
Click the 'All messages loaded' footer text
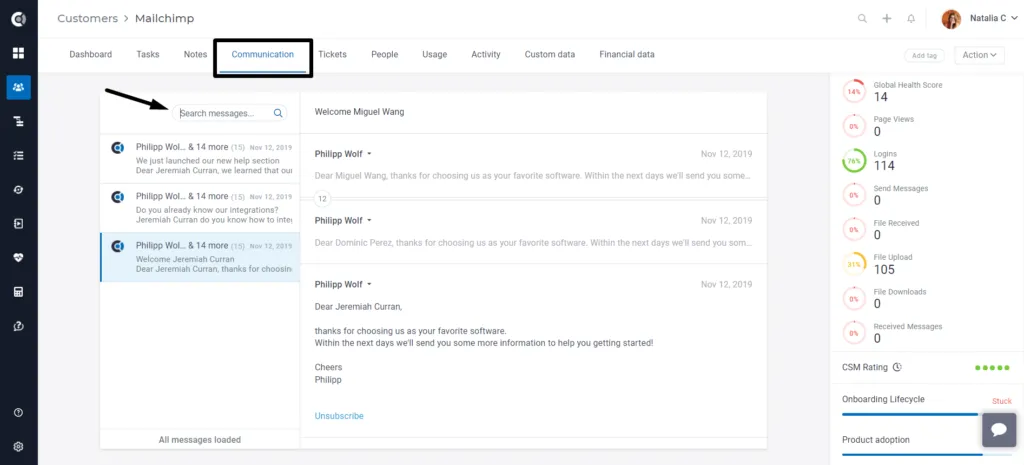200,440
